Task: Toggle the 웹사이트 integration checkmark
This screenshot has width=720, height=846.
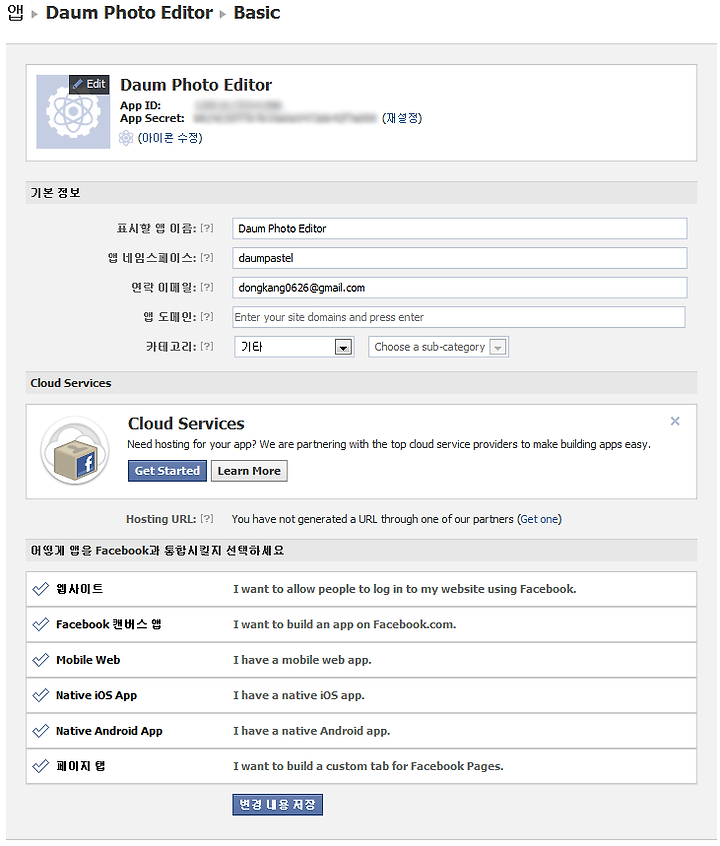Action: [x=40, y=589]
